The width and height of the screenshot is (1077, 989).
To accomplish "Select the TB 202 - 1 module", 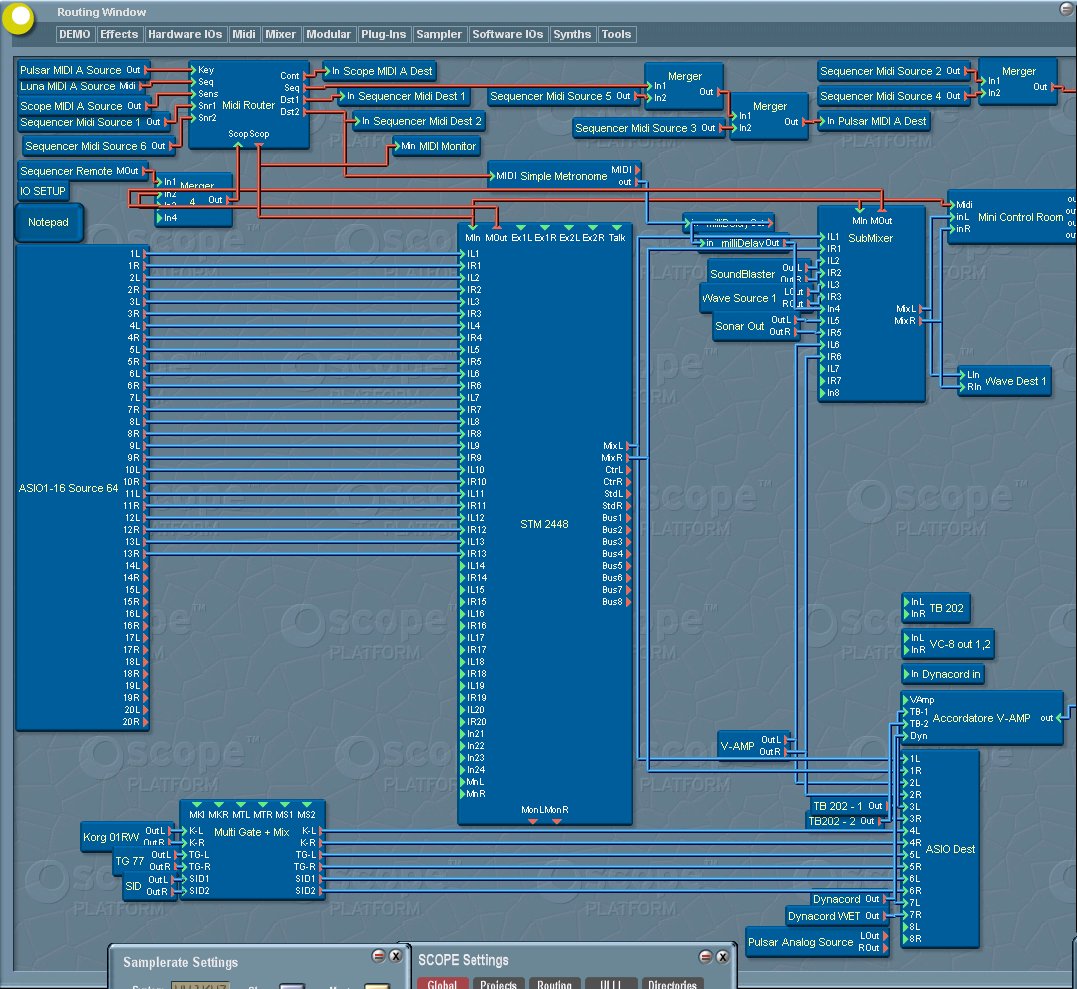I will [x=848, y=806].
